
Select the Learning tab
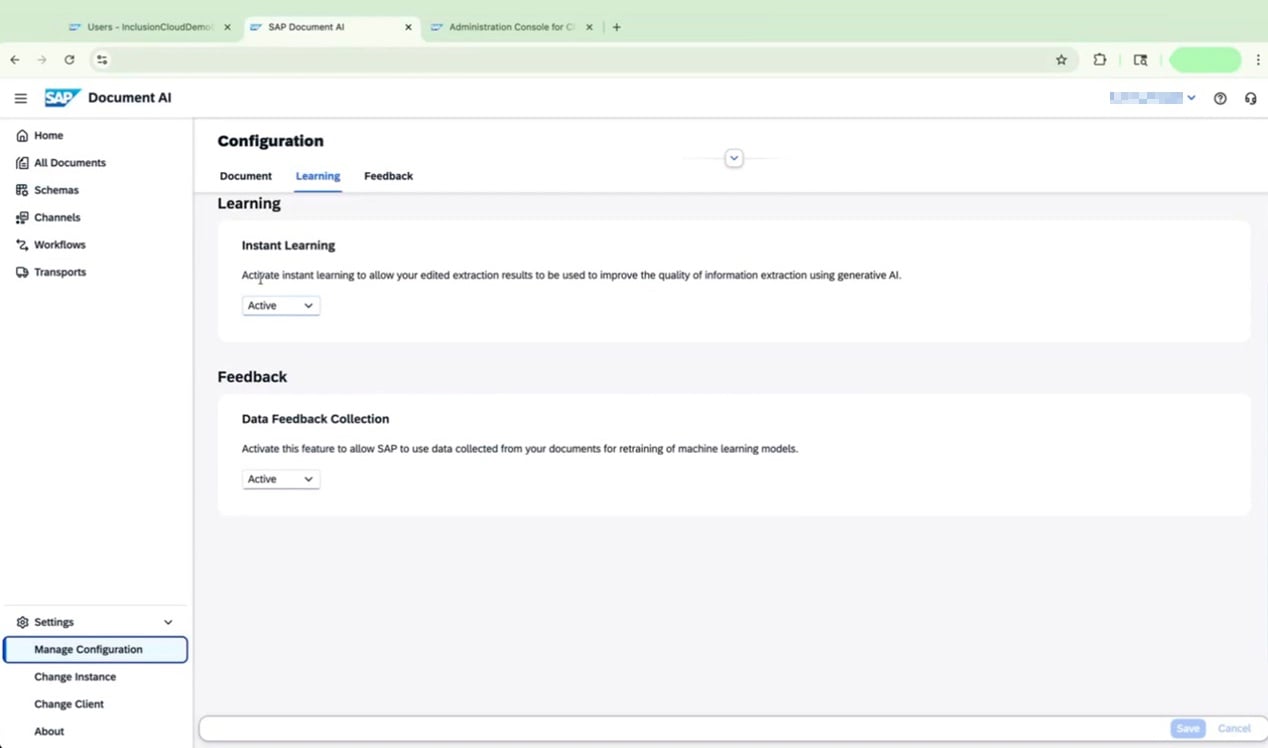[318, 176]
